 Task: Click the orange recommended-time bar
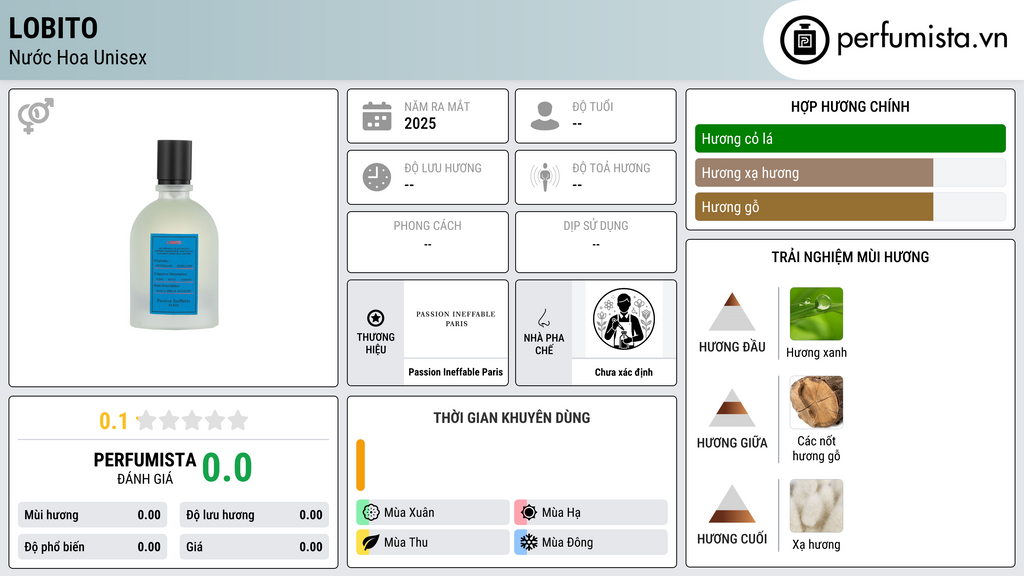[x=360, y=465]
